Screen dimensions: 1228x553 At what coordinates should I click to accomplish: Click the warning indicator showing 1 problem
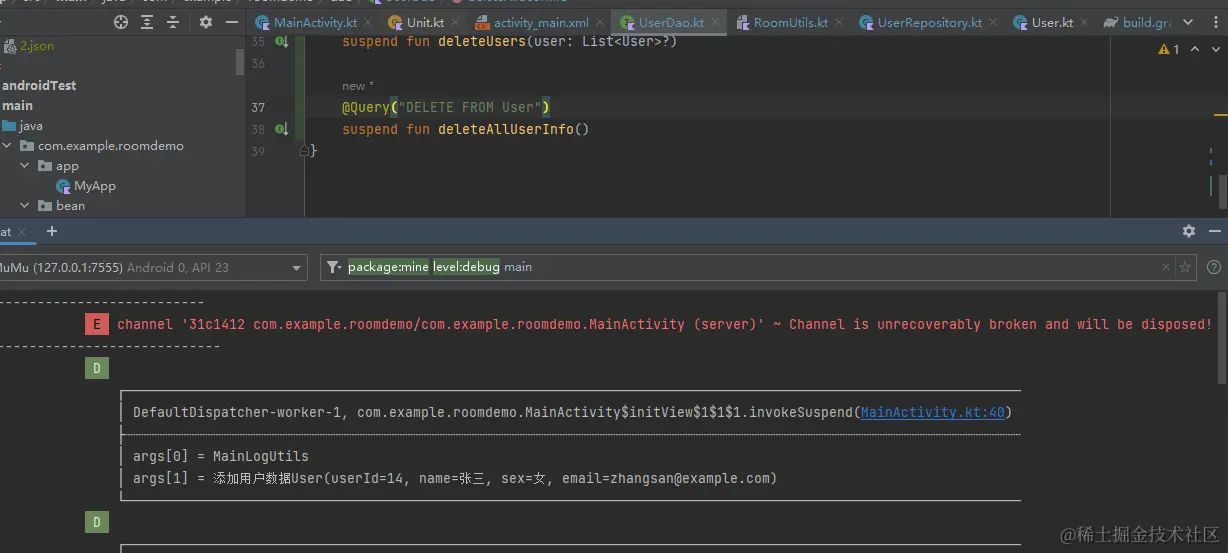click(1168, 49)
